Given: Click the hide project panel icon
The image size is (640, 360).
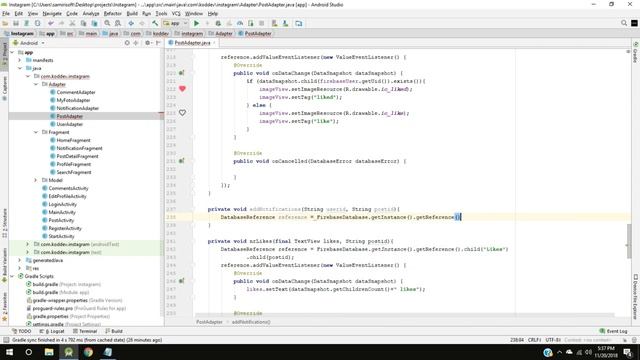Looking at the screenshot, I should [x=158, y=43].
